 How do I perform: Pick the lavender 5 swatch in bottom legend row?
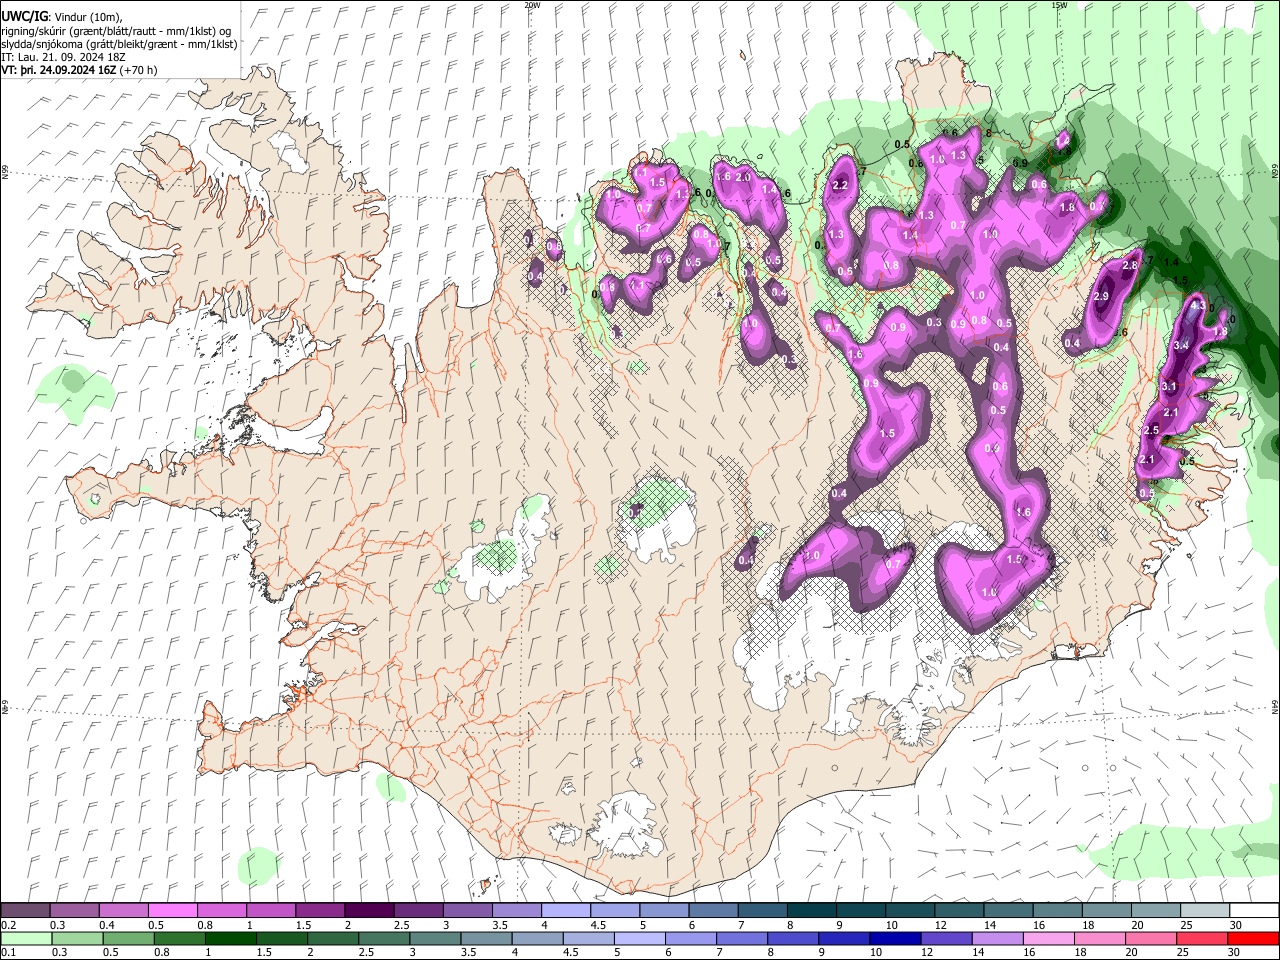click(640, 938)
